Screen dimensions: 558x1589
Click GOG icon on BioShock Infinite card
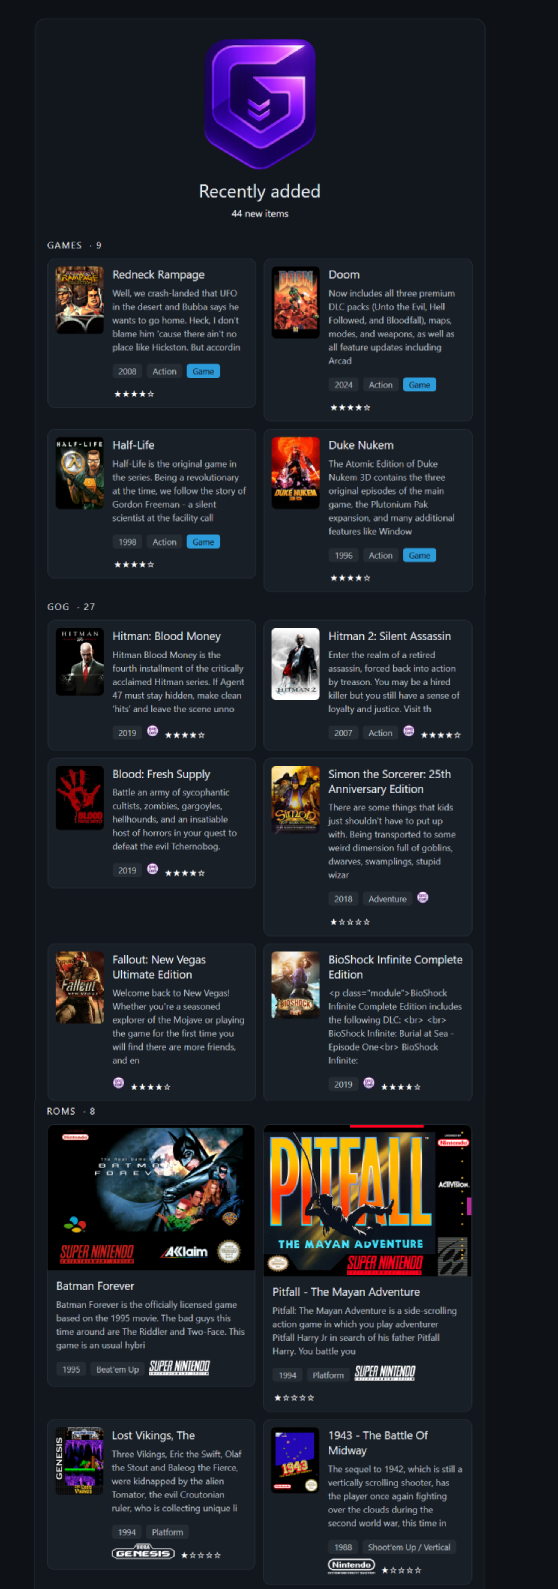pyautogui.click(x=369, y=1083)
